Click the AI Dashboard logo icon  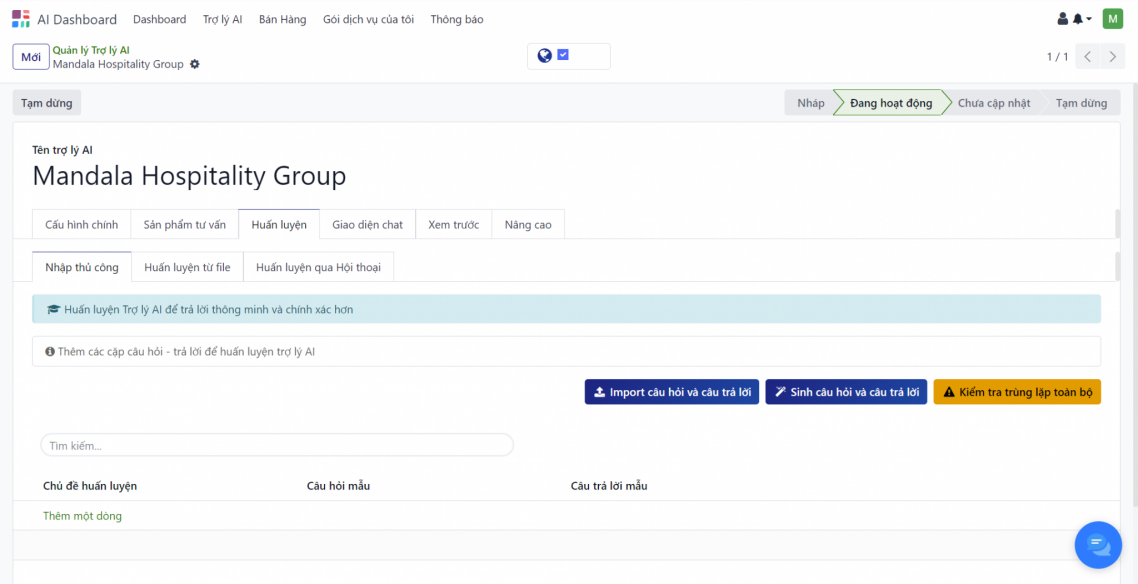click(21, 19)
